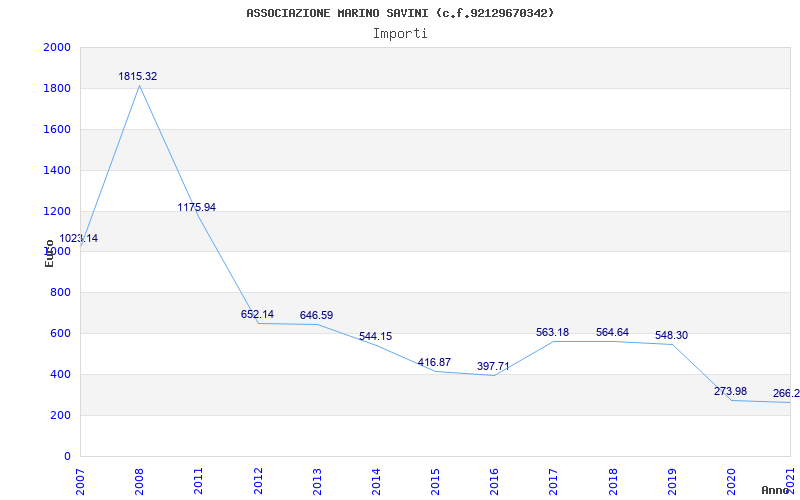Select the x-axis year 2011
This screenshot has height=500, width=800.
[198, 481]
